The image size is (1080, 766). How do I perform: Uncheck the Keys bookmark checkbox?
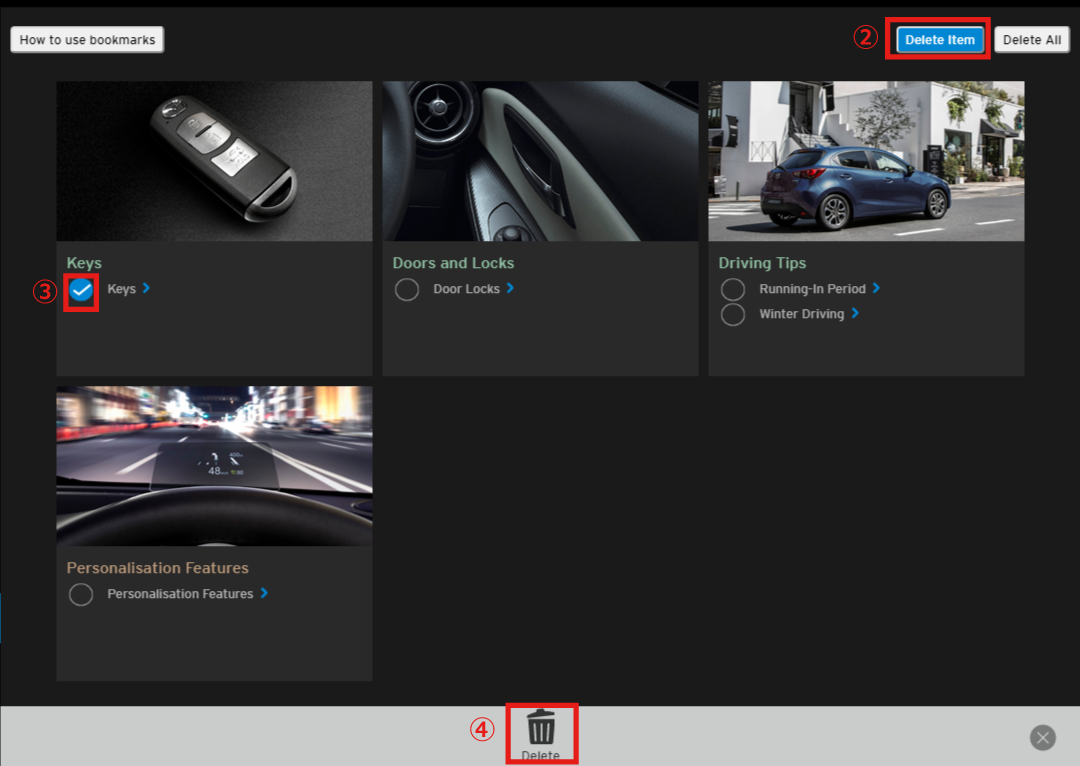coord(81,290)
